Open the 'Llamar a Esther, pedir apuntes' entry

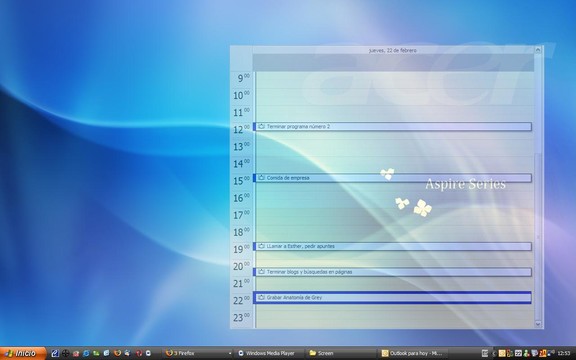392,246
